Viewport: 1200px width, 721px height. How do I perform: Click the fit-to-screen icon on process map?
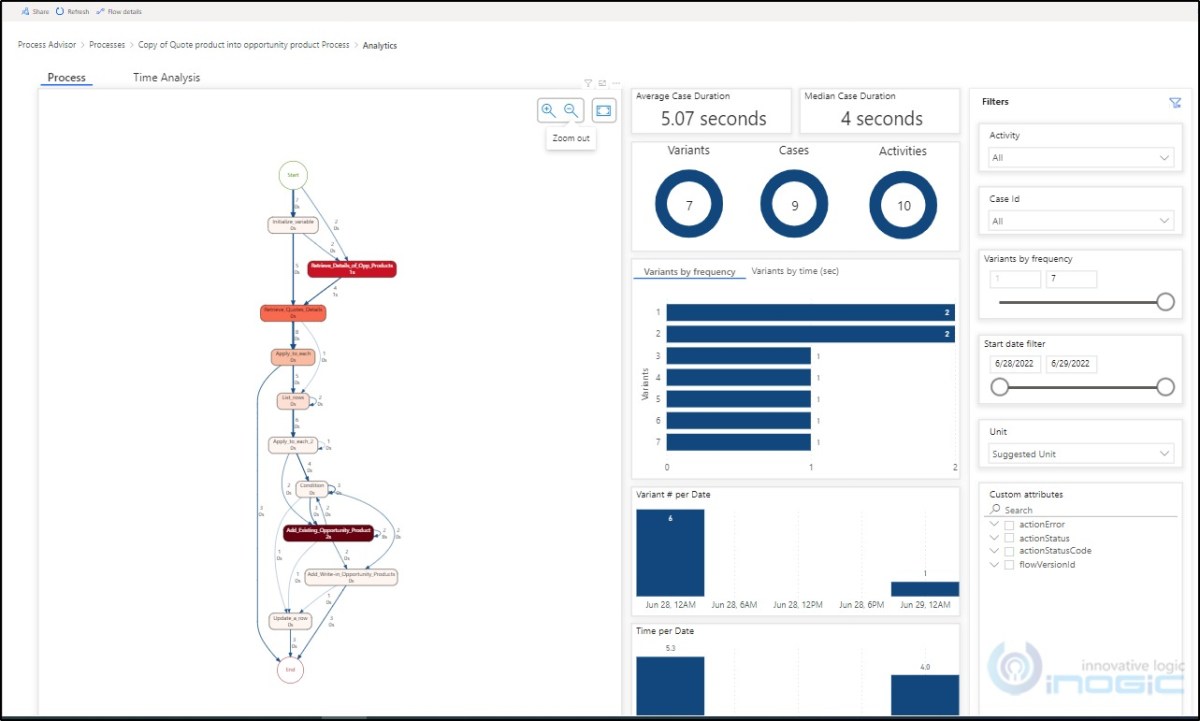(x=603, y=110)
